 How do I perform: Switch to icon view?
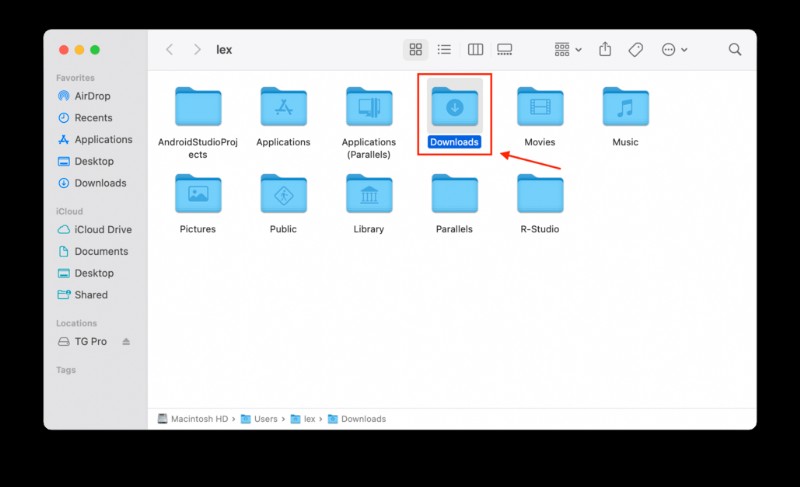coord(415,49)
